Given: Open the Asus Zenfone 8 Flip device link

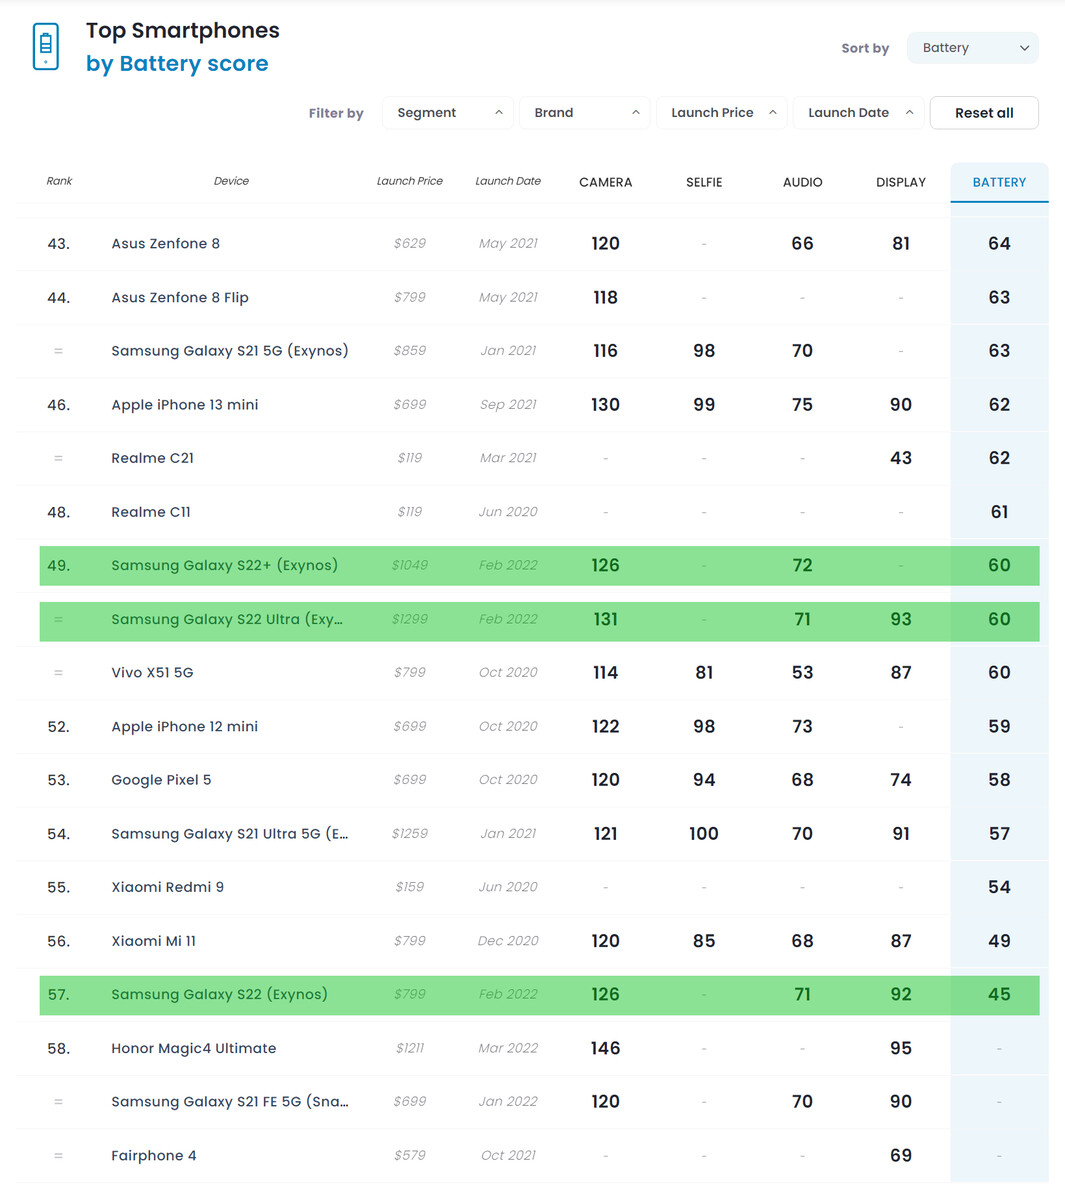Looking at the screenshot, I should pyautogui.click(x=180, y=298).
